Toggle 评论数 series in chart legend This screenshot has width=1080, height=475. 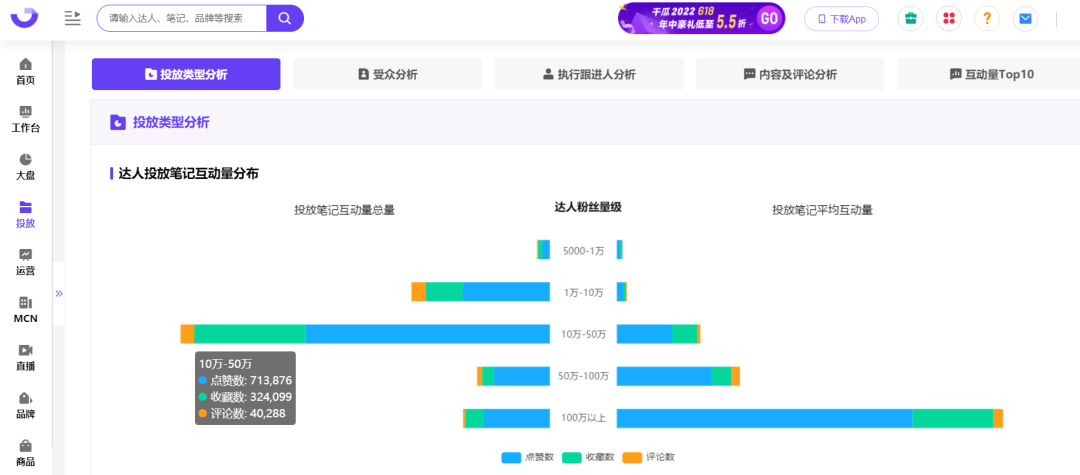click(x=649, y=457)
